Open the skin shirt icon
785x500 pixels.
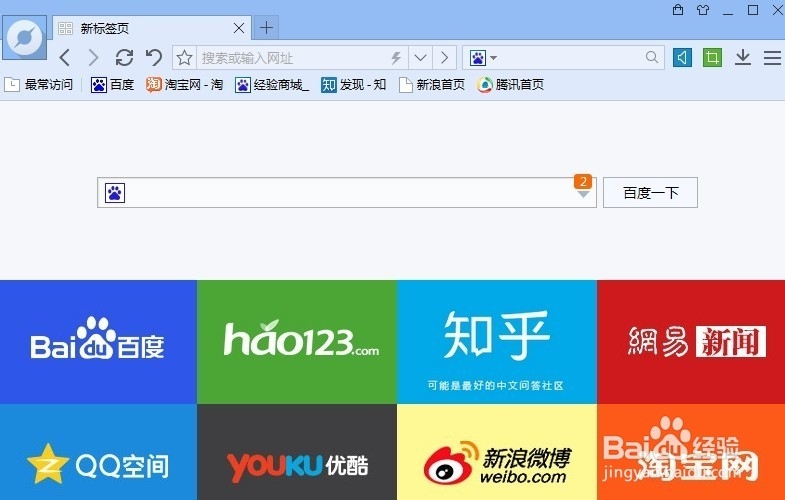point(703,10)
